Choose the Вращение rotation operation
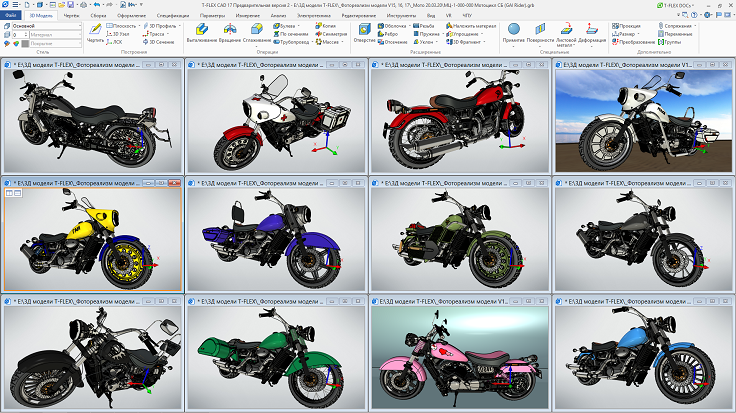 coord(230,33)
